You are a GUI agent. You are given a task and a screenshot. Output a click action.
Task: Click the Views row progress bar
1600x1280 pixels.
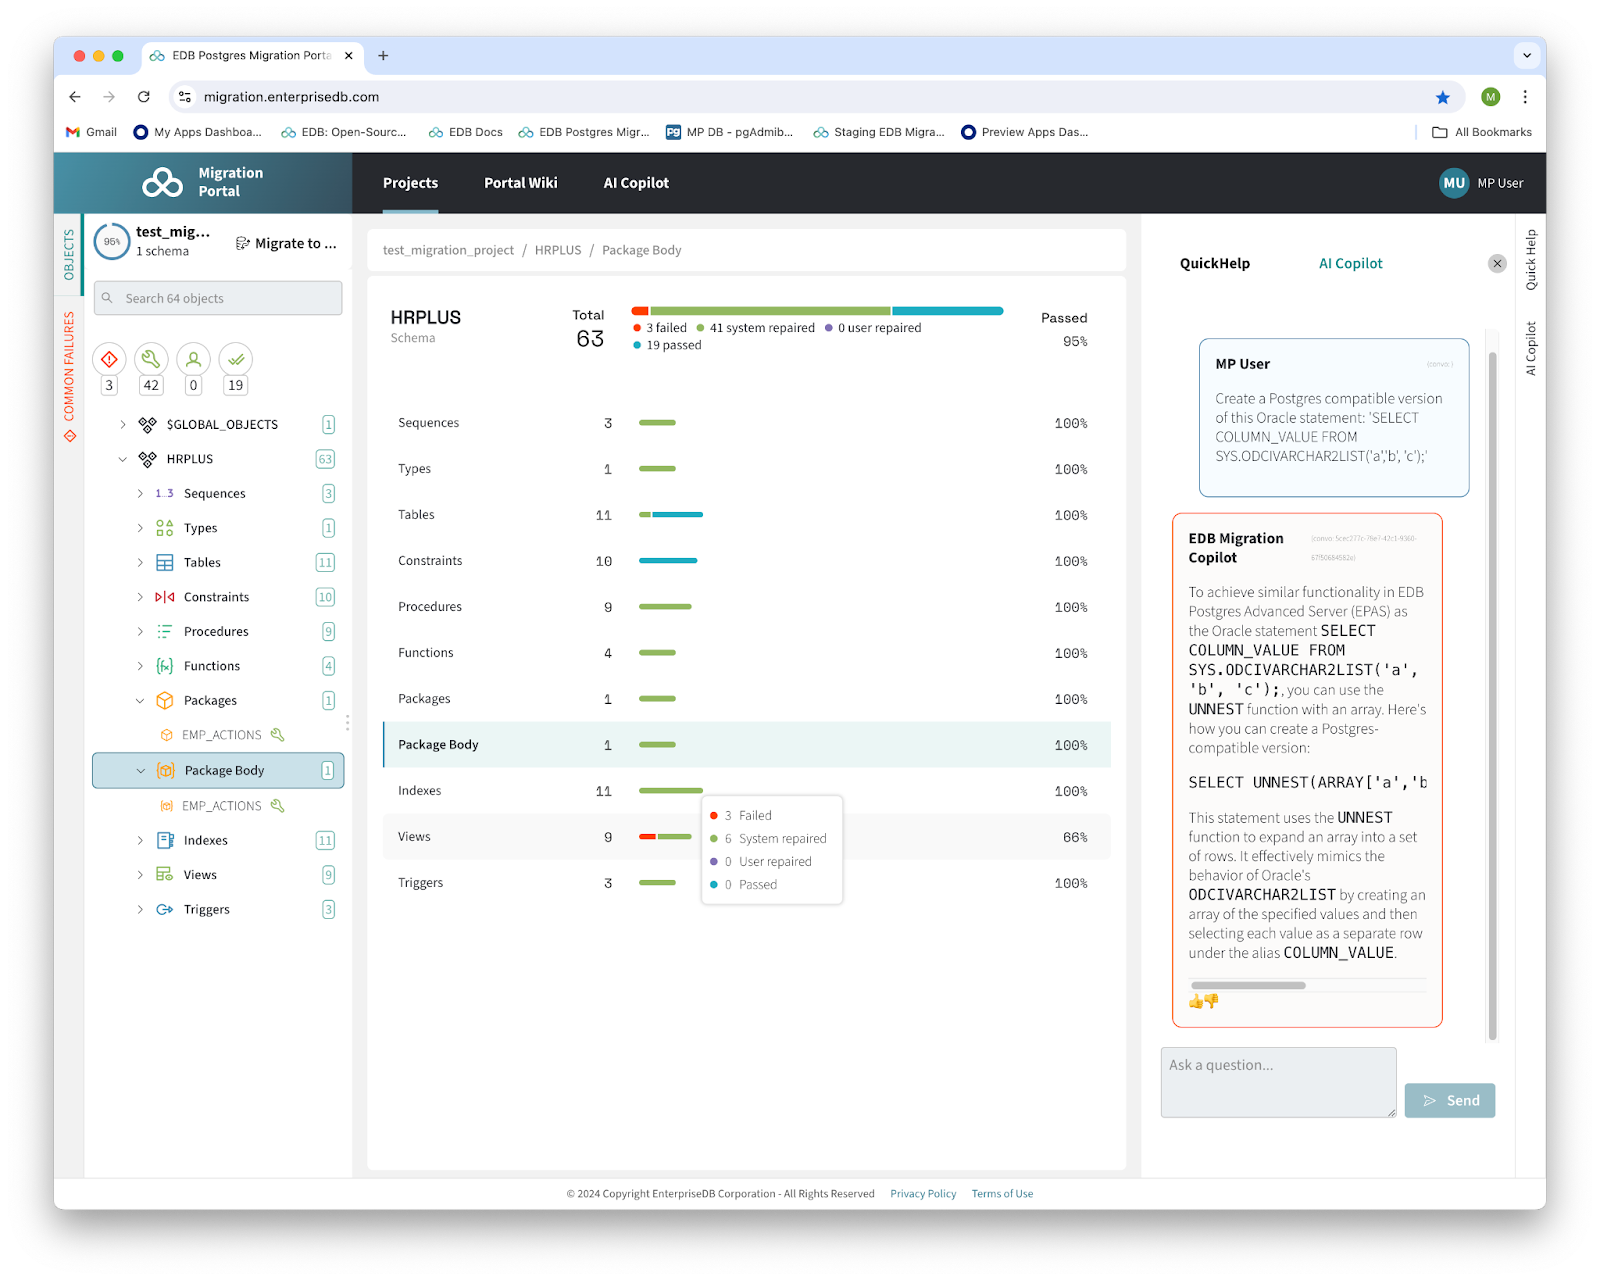point(665,837)
